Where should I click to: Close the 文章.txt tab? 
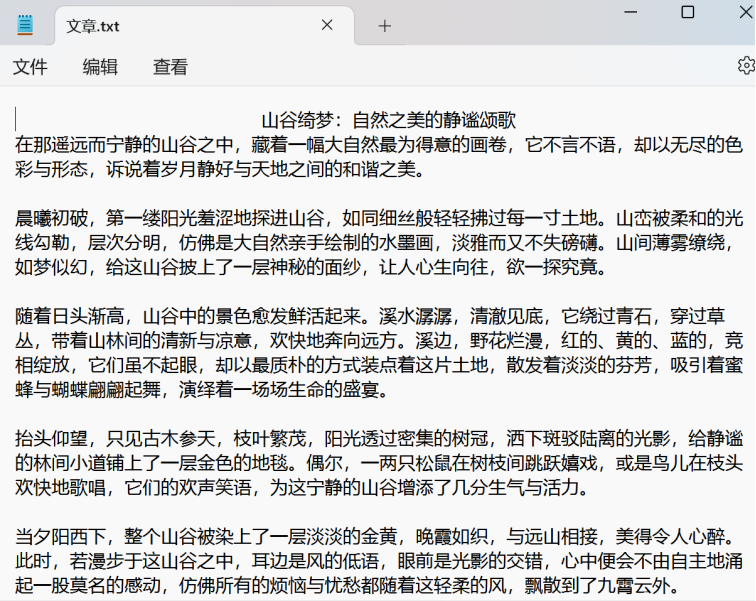coord(327,25)
